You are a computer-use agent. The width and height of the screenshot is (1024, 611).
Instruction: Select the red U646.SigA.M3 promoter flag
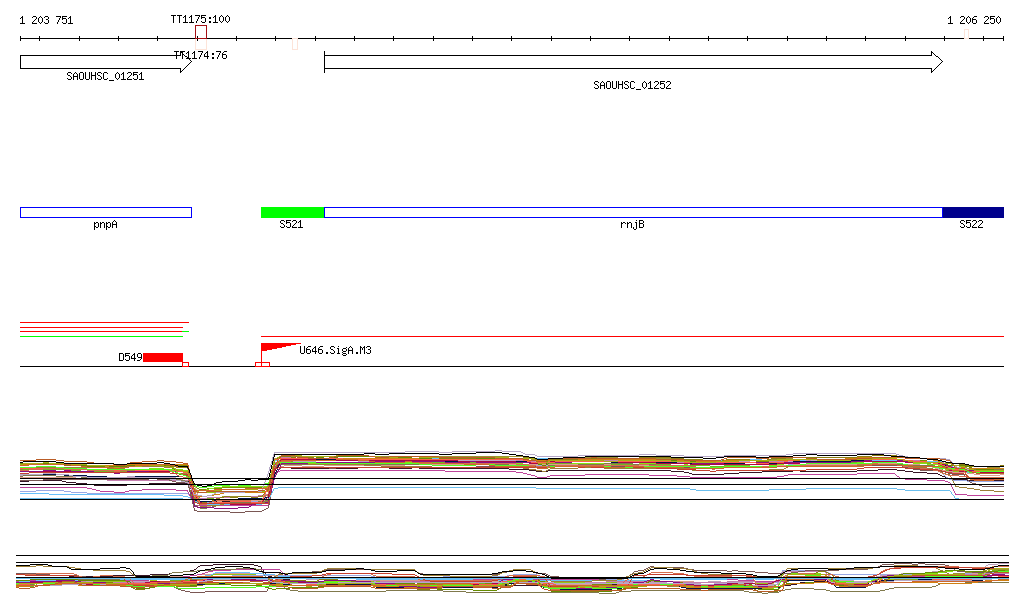click(276, 348)
